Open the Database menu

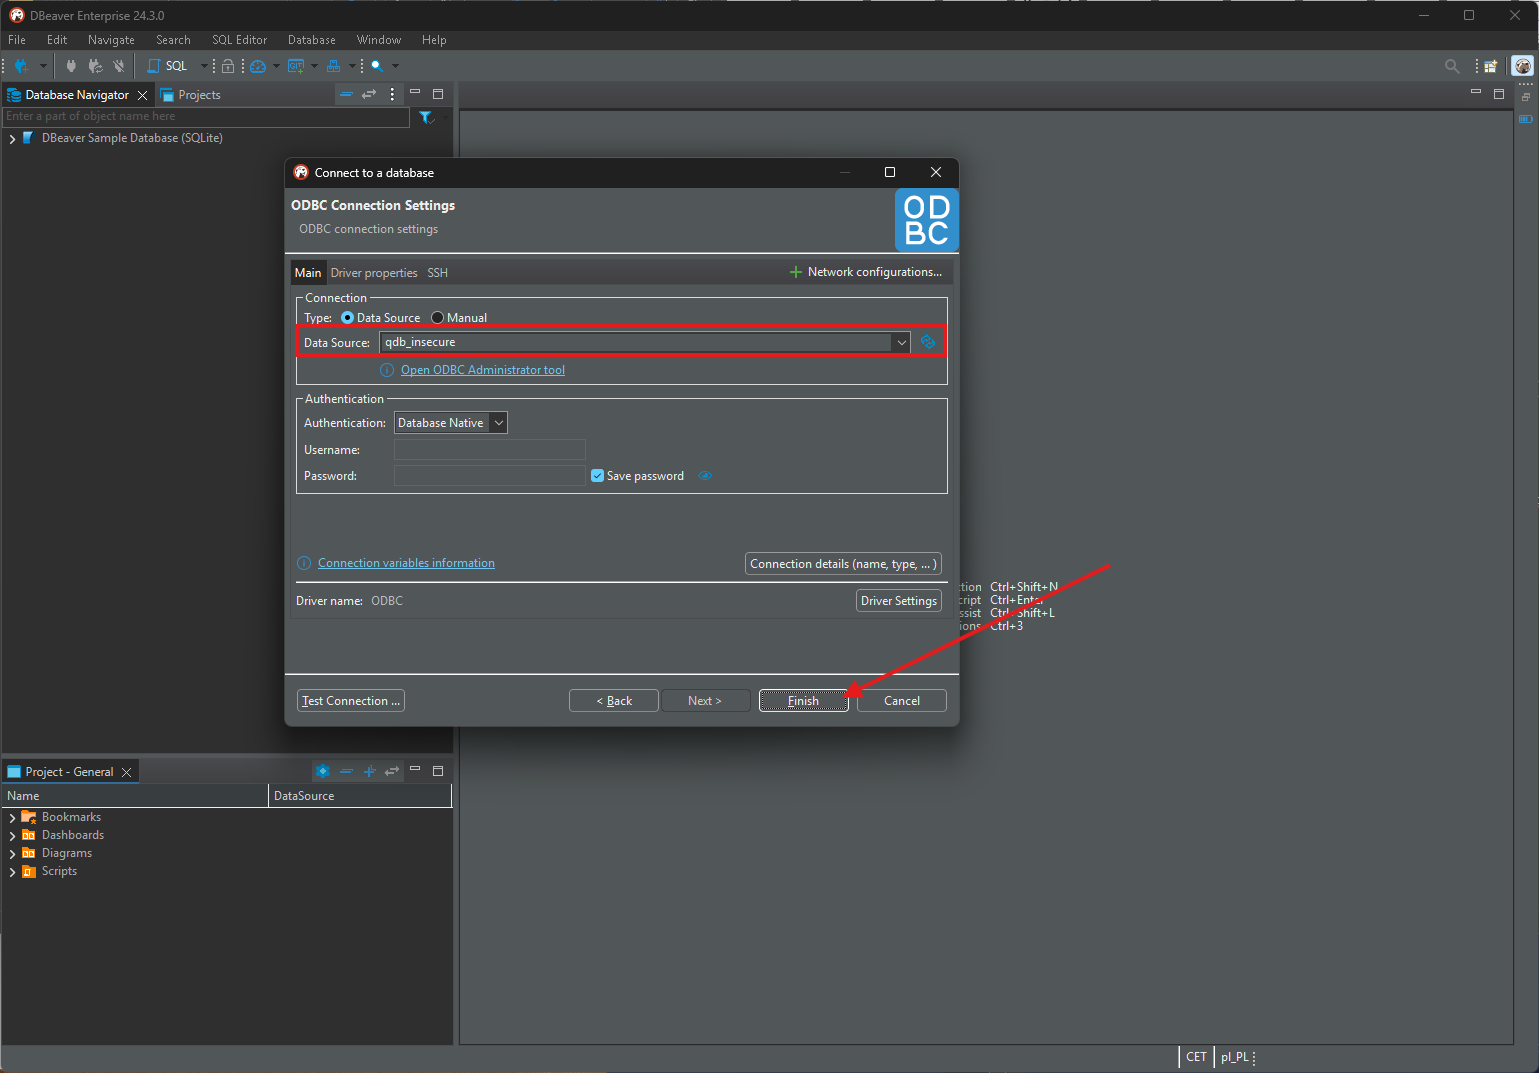point(311,40)
